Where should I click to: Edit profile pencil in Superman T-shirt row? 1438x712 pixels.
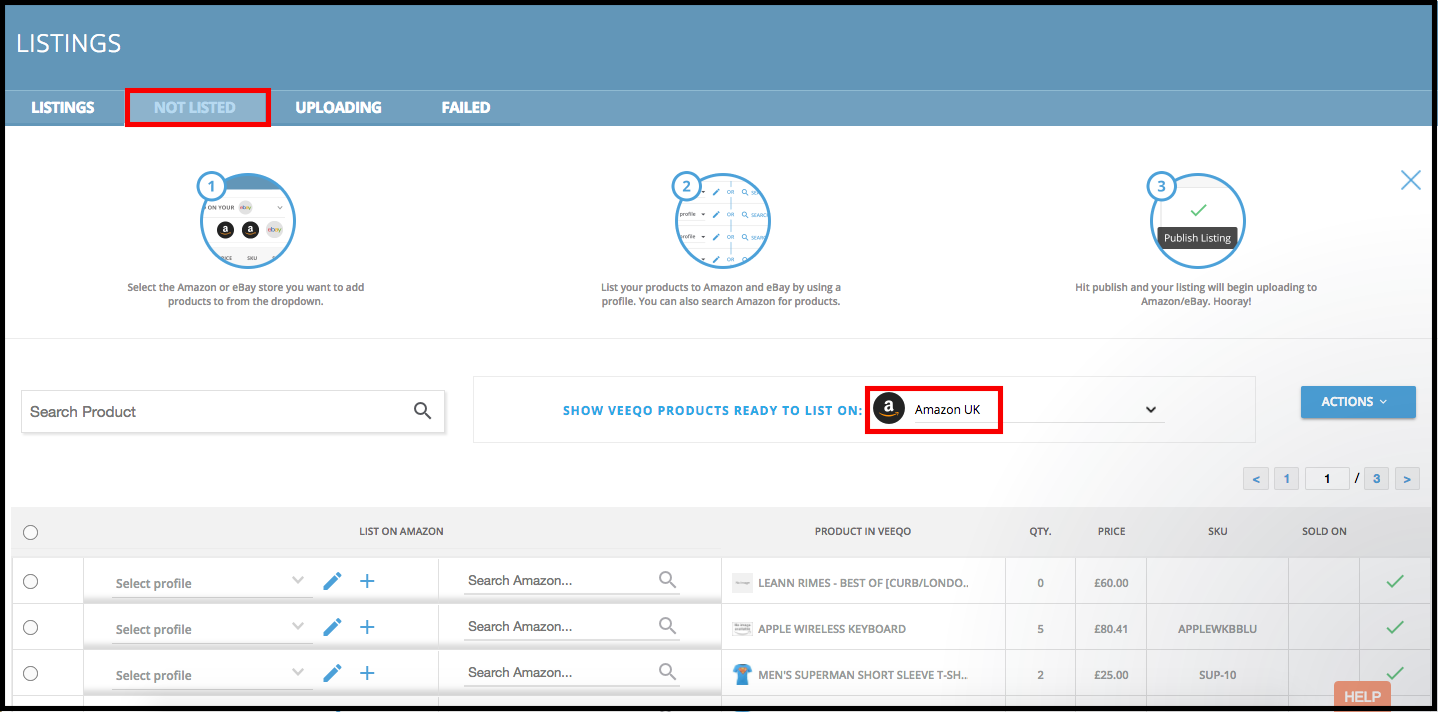[333, 673]
